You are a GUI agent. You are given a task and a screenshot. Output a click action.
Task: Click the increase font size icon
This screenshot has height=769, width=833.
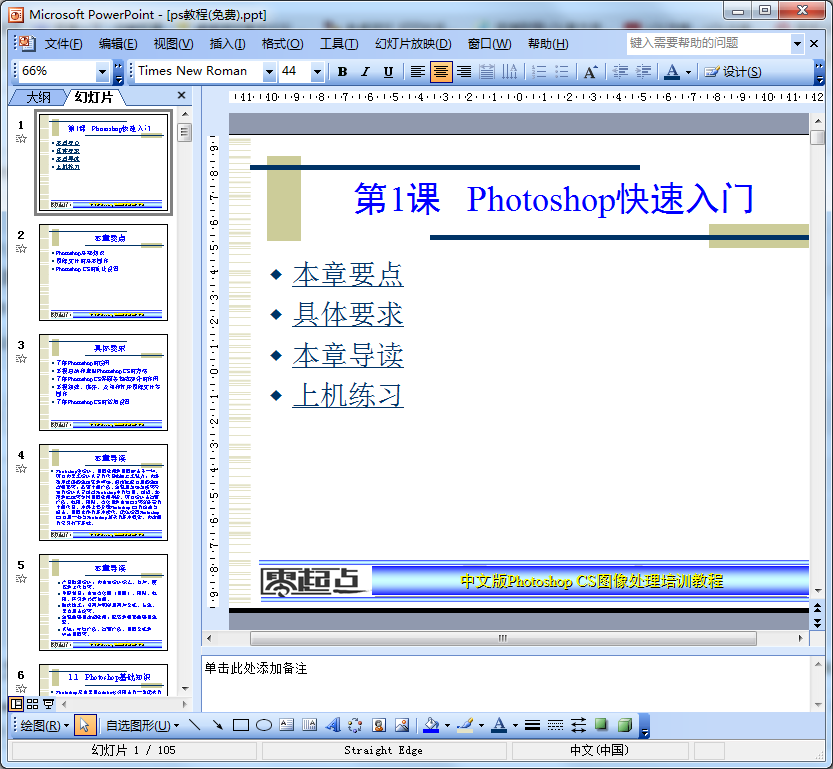590,72
